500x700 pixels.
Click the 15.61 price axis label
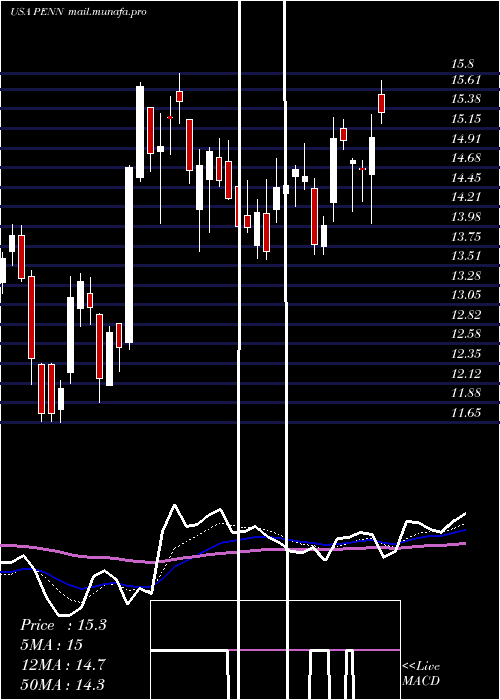(x=466, y=80)
